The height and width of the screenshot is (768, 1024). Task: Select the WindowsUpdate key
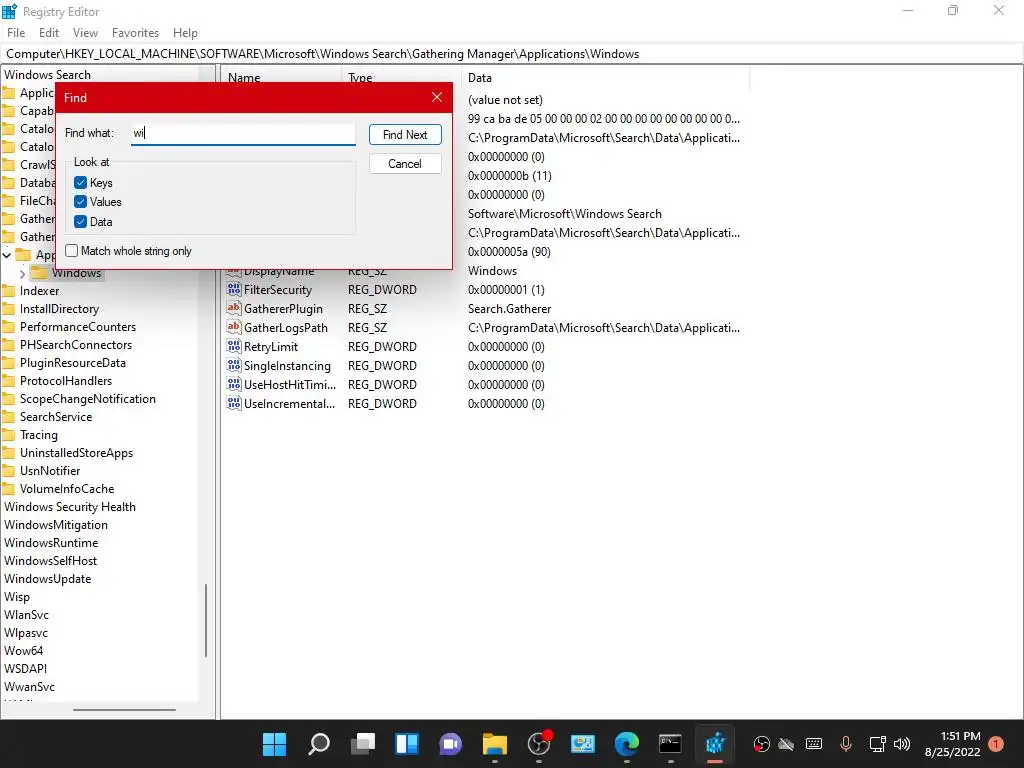[48, 579]
